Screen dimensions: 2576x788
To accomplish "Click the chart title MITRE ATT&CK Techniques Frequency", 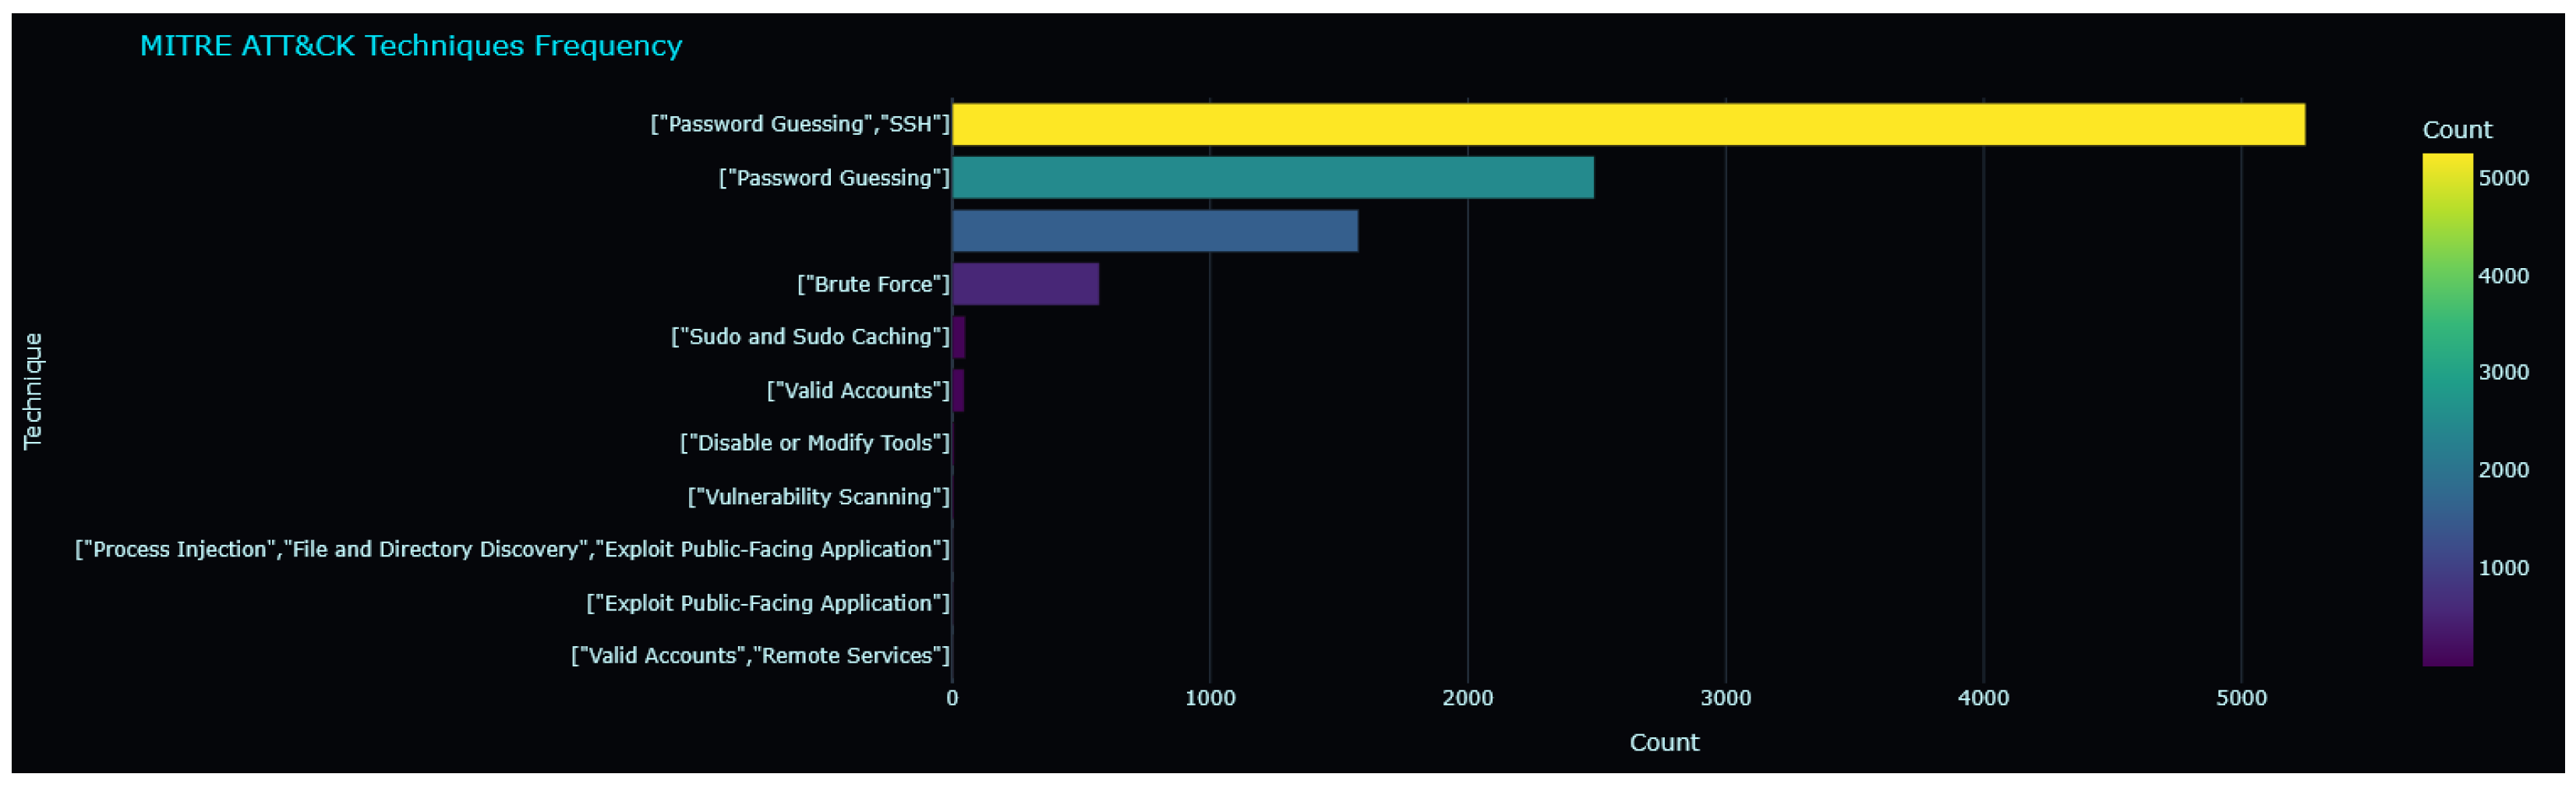I will [411, 46].
